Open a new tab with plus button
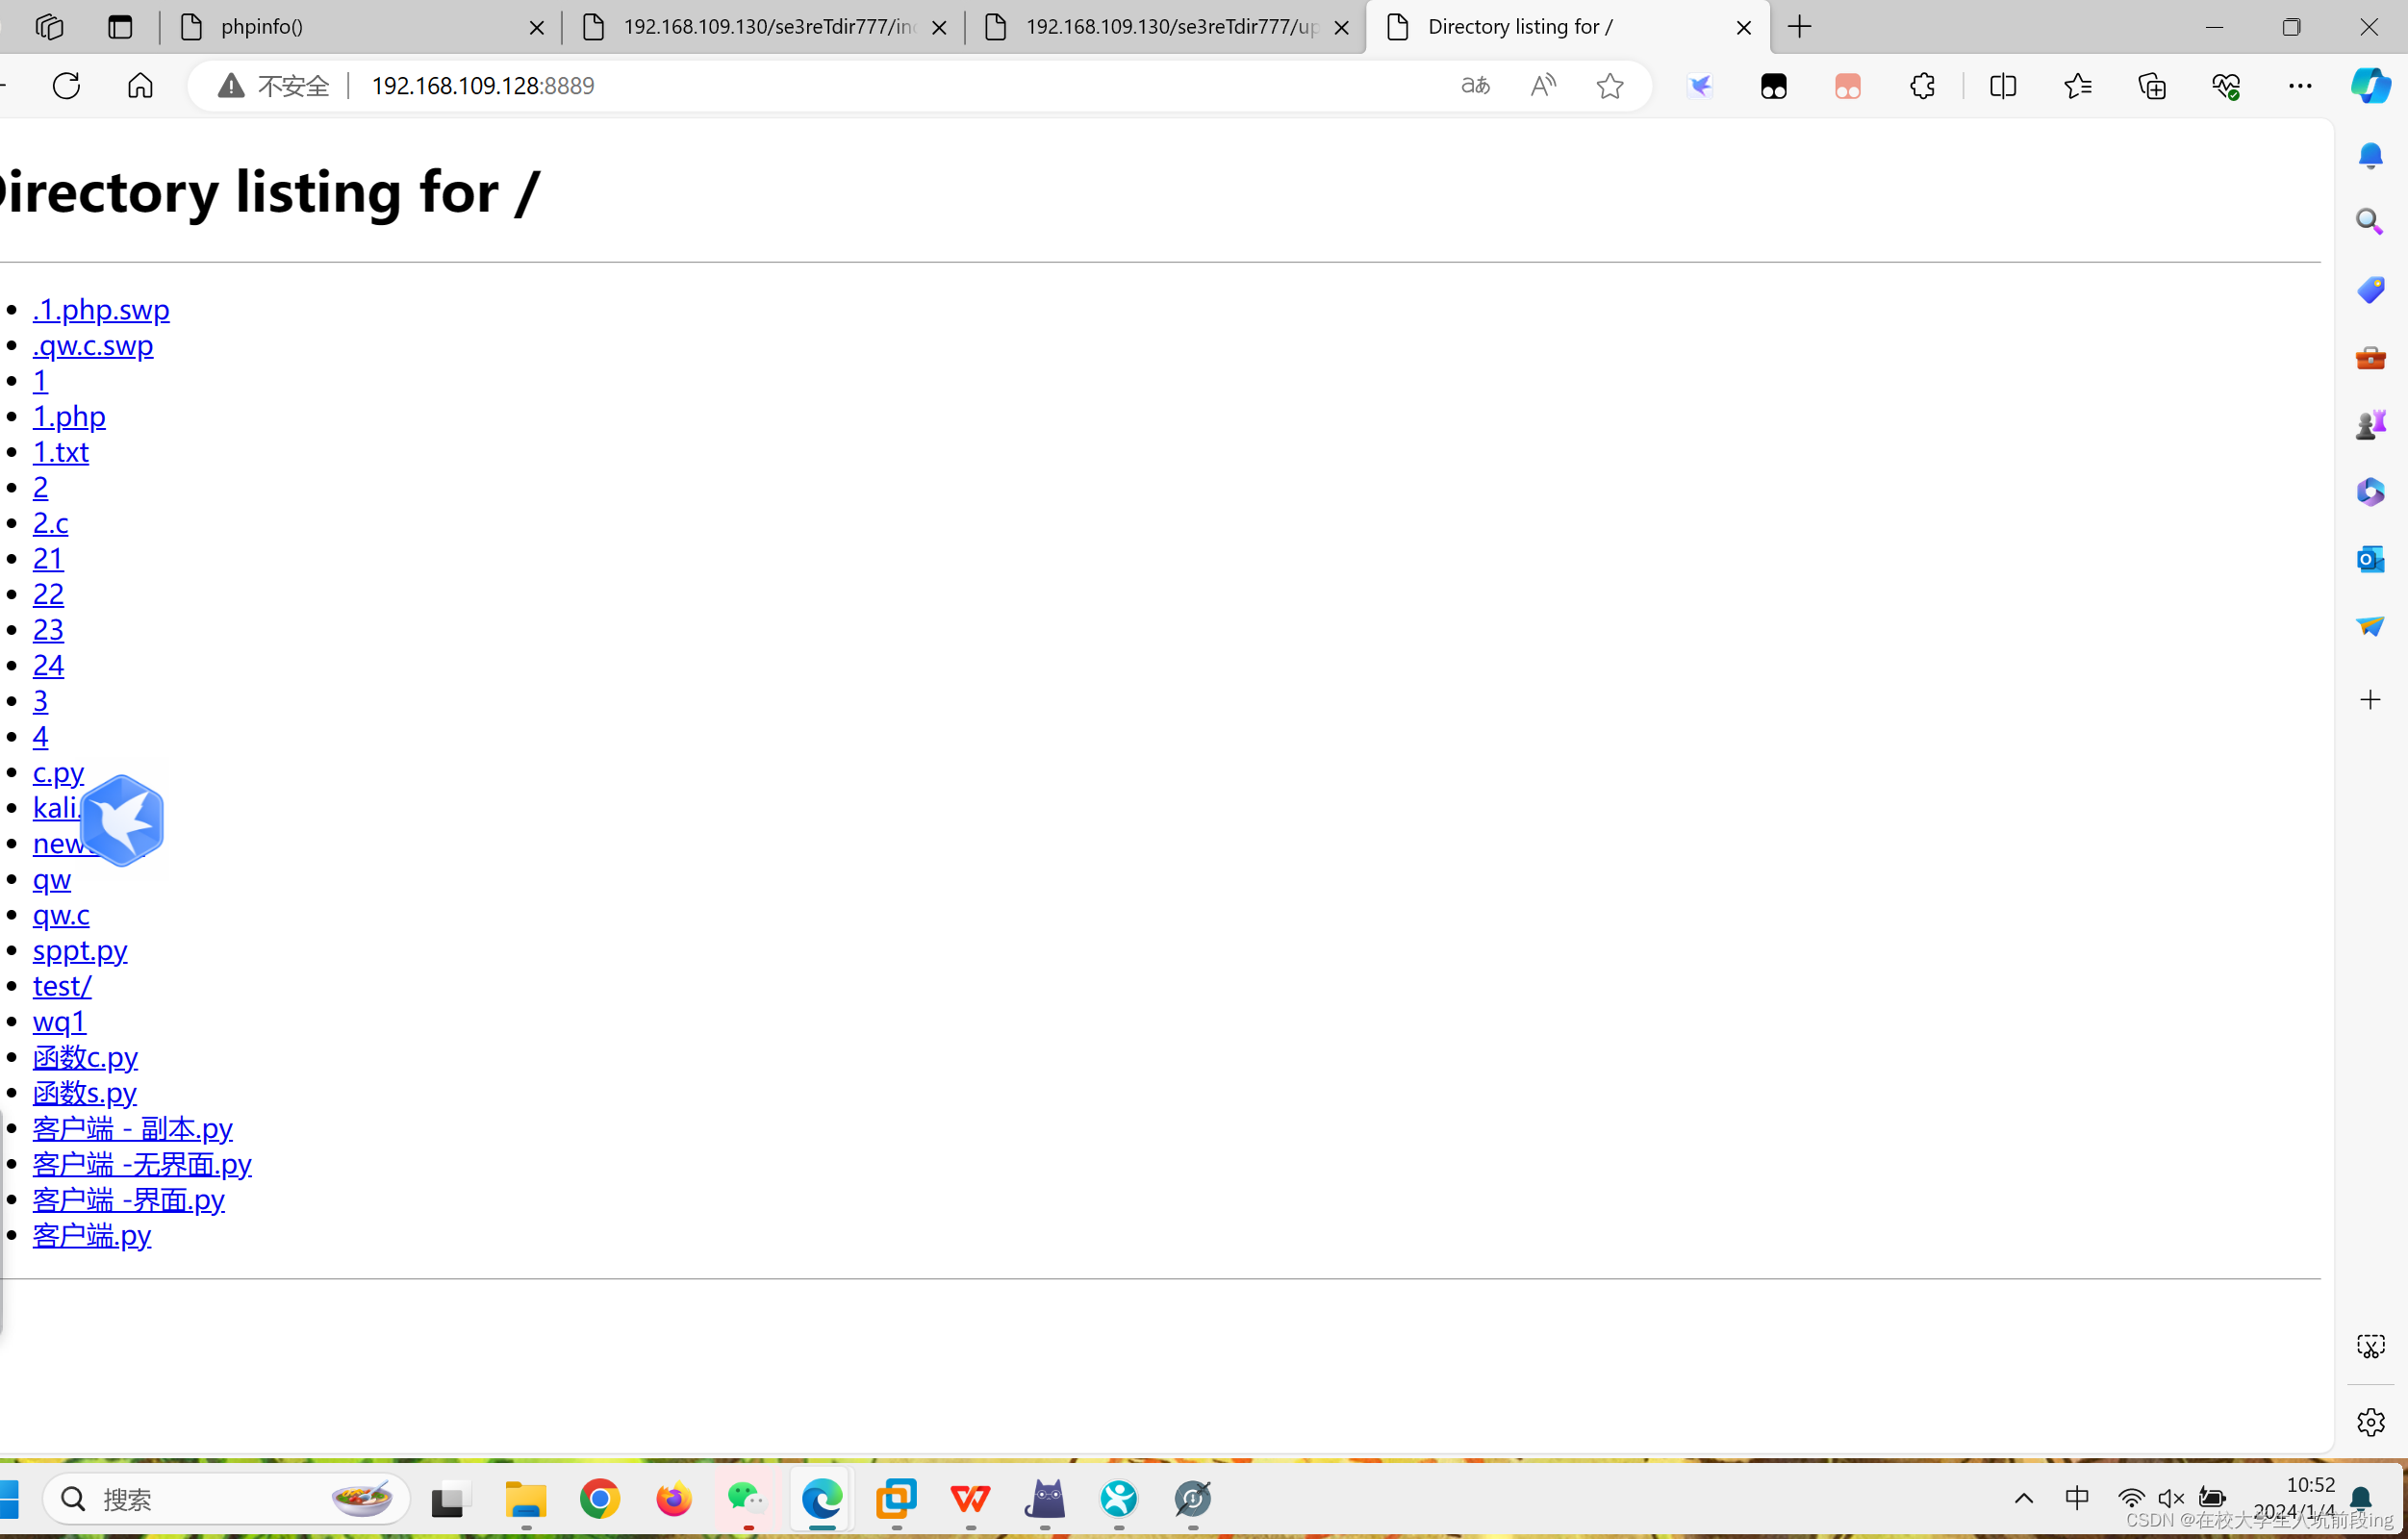Screen dimensions: 2408x1539 pos(1799,27)
